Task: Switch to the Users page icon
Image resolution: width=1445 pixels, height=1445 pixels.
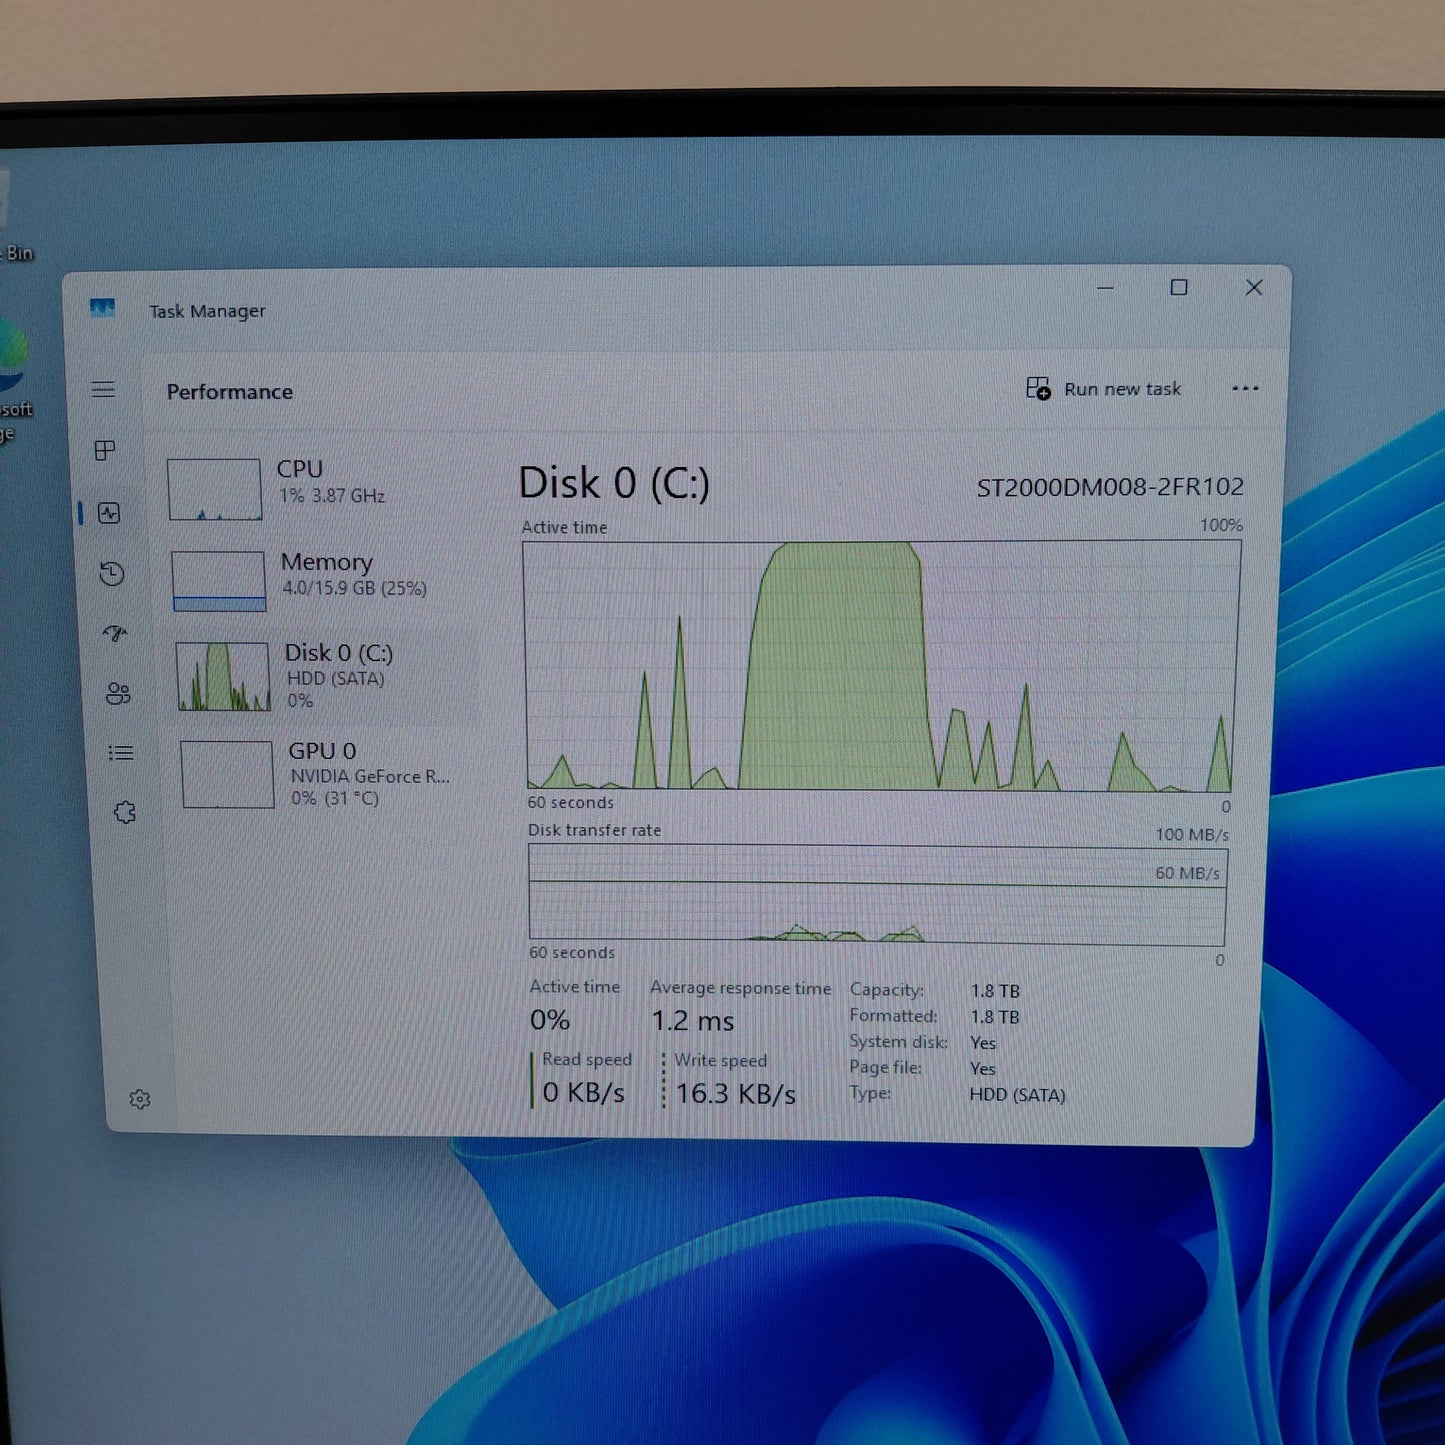Action: pos(118,693)
